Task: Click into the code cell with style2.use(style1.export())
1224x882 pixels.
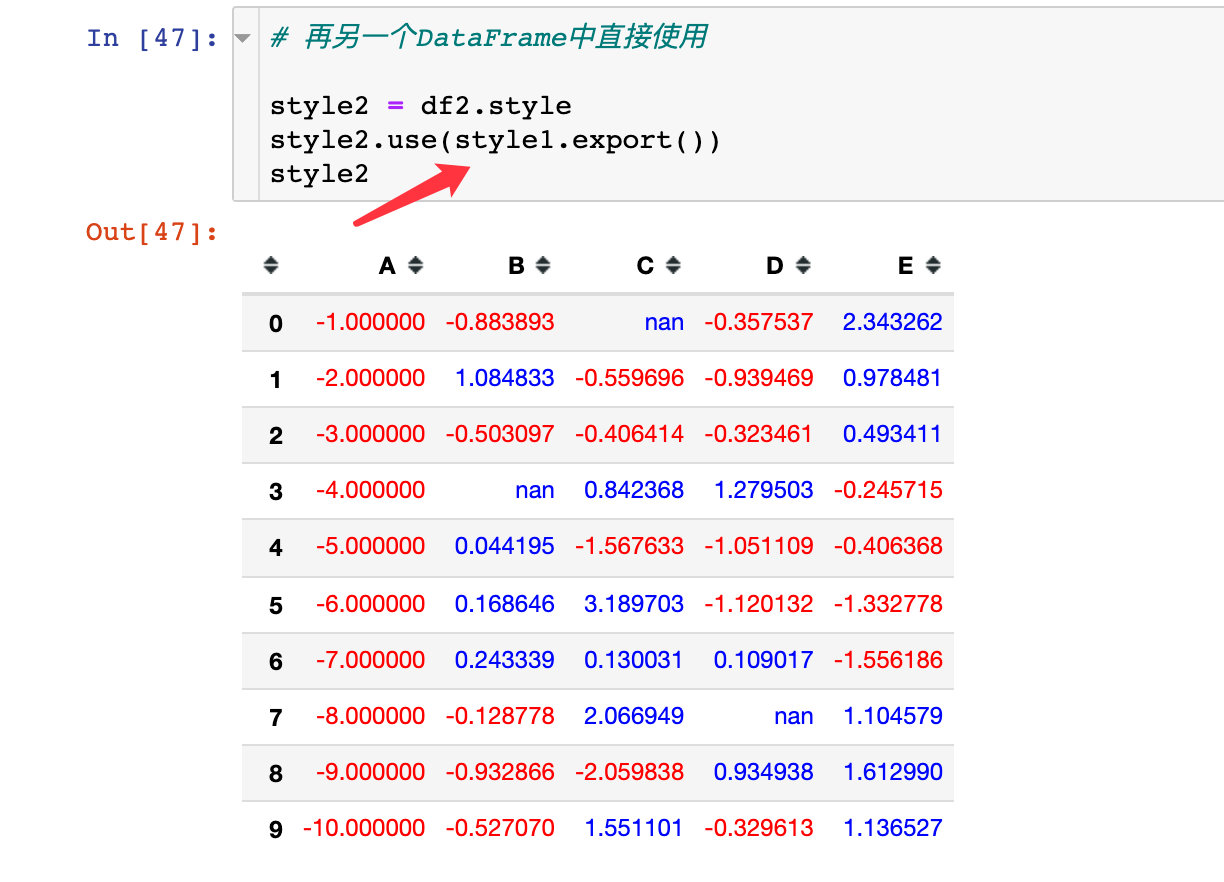Action: point(728,105)
